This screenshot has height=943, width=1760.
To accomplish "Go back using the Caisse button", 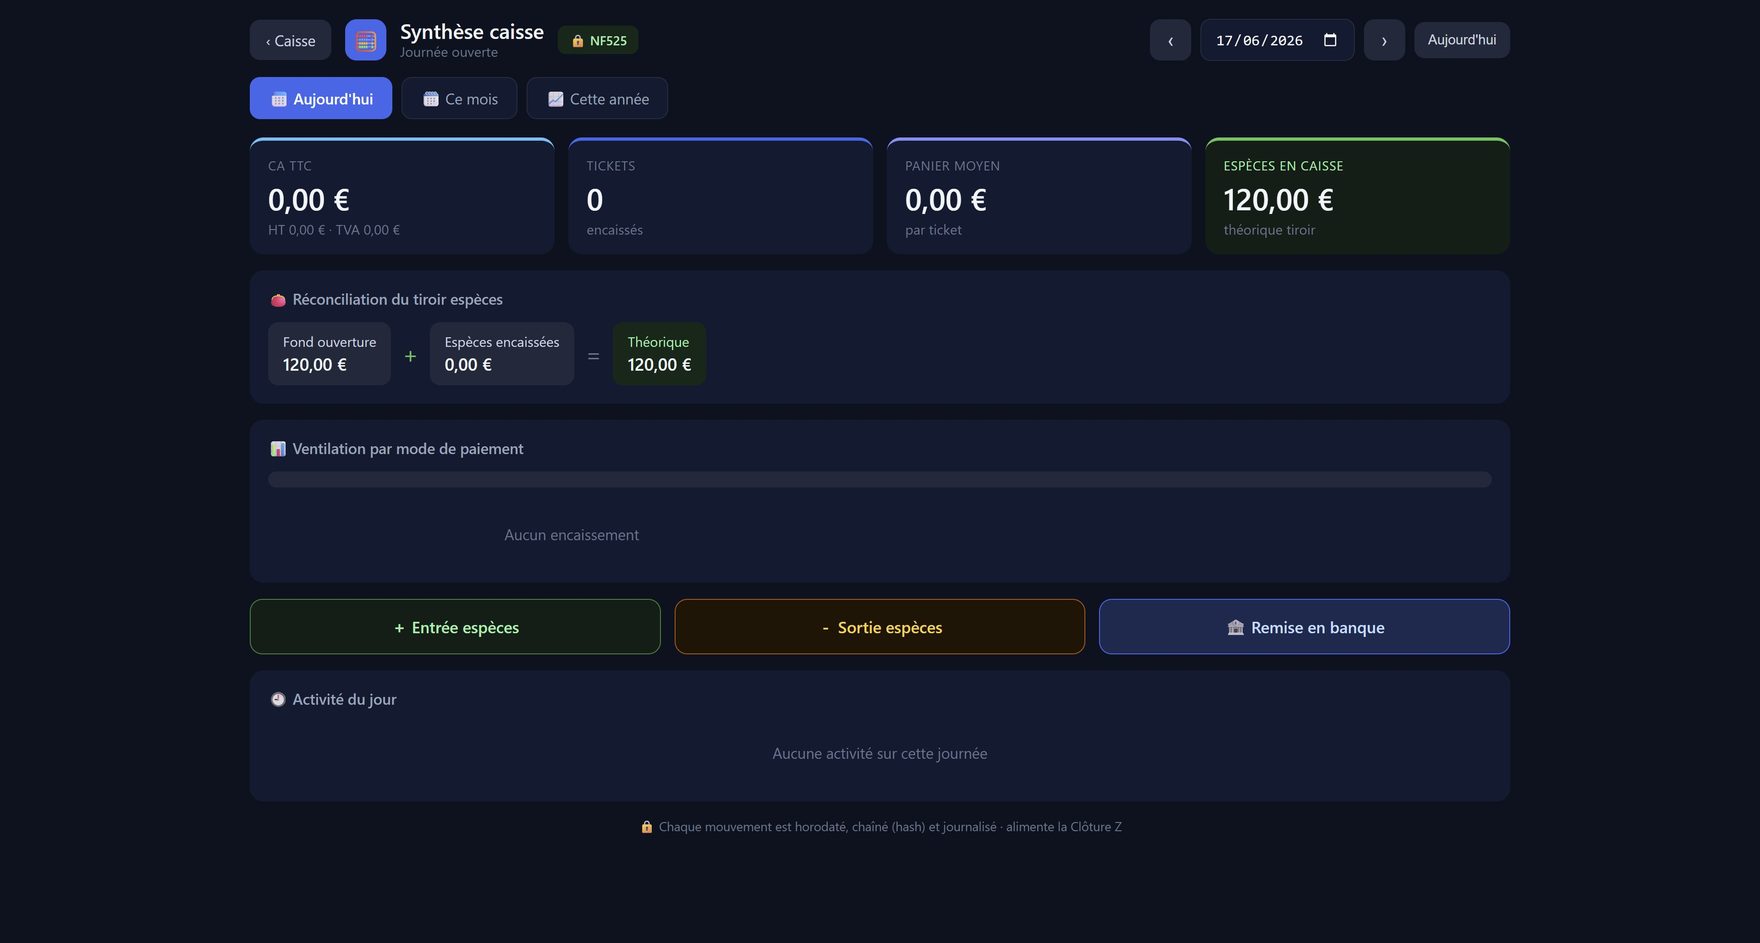I will (290, 40).
